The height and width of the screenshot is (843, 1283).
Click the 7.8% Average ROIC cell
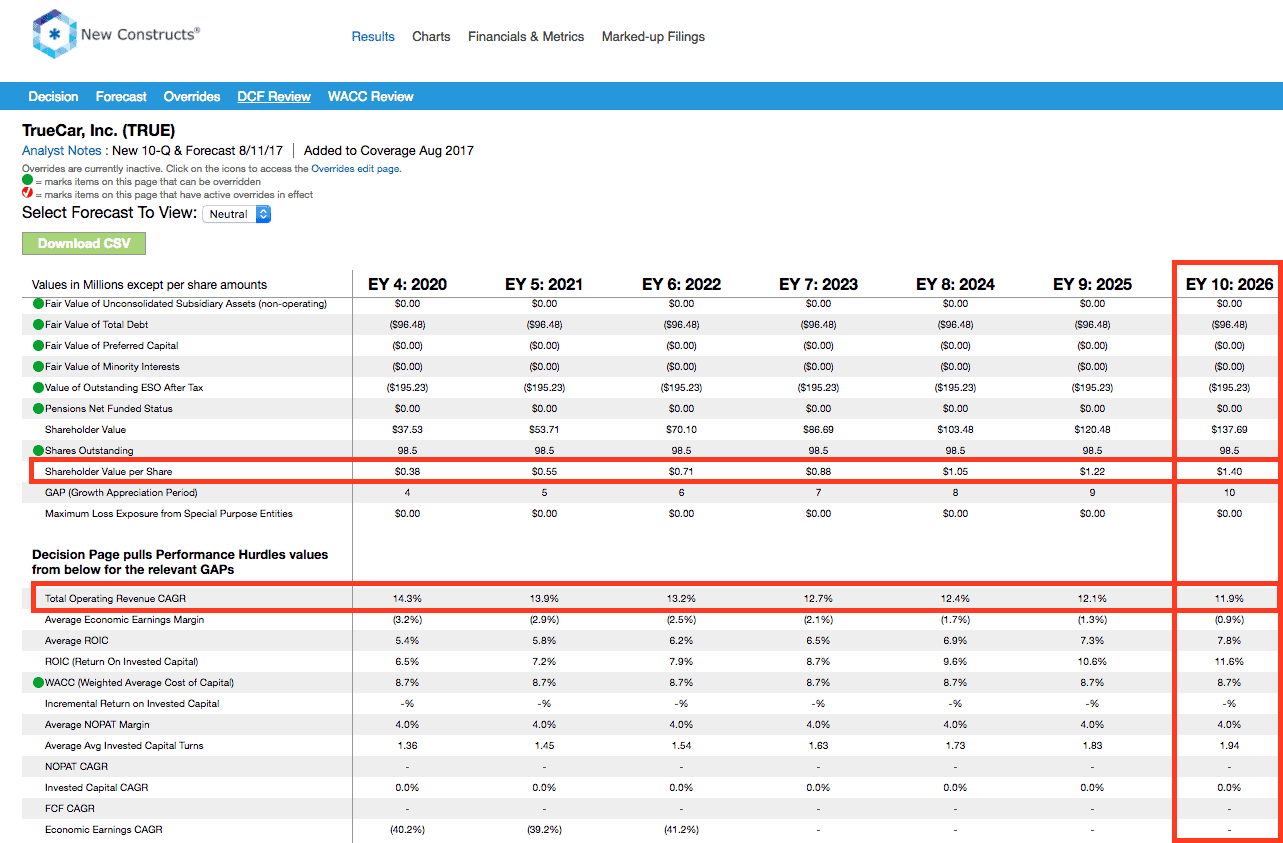[x=1229, y=641]
